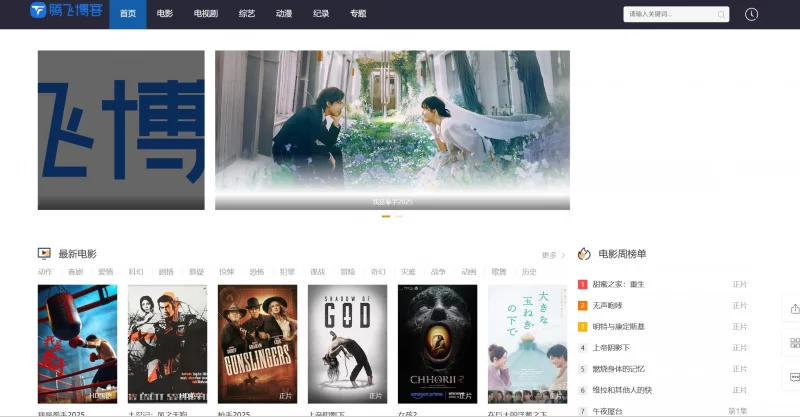This screenshot has height=417, width=800.
Task: Click the wedding couple carousel banner
Action: [392, 130]
